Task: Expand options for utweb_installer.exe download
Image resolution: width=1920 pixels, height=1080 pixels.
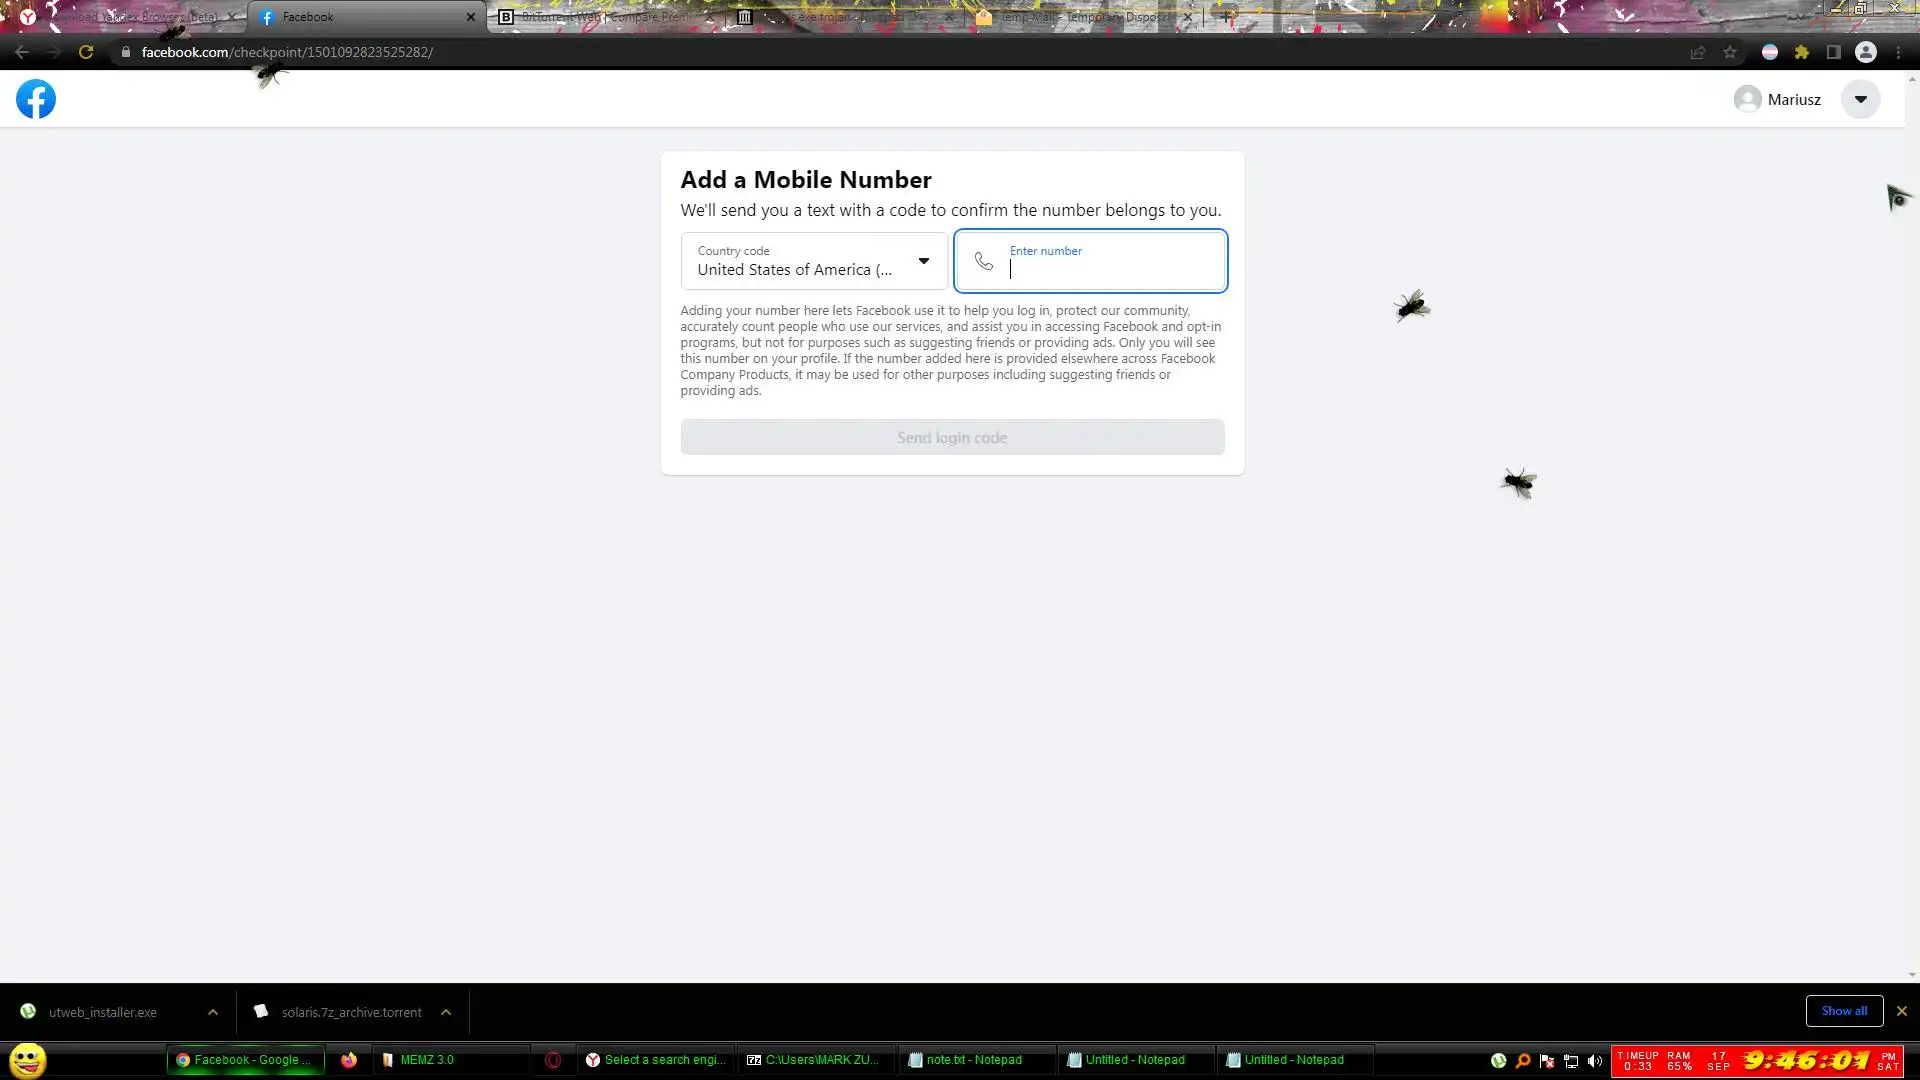Action: [x=213, y=1012]
